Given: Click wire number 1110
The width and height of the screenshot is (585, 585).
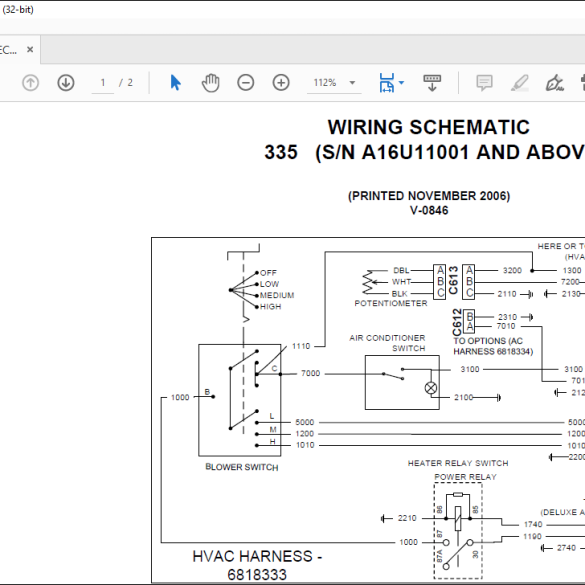Looking at the screenshot, I should 301,346.
